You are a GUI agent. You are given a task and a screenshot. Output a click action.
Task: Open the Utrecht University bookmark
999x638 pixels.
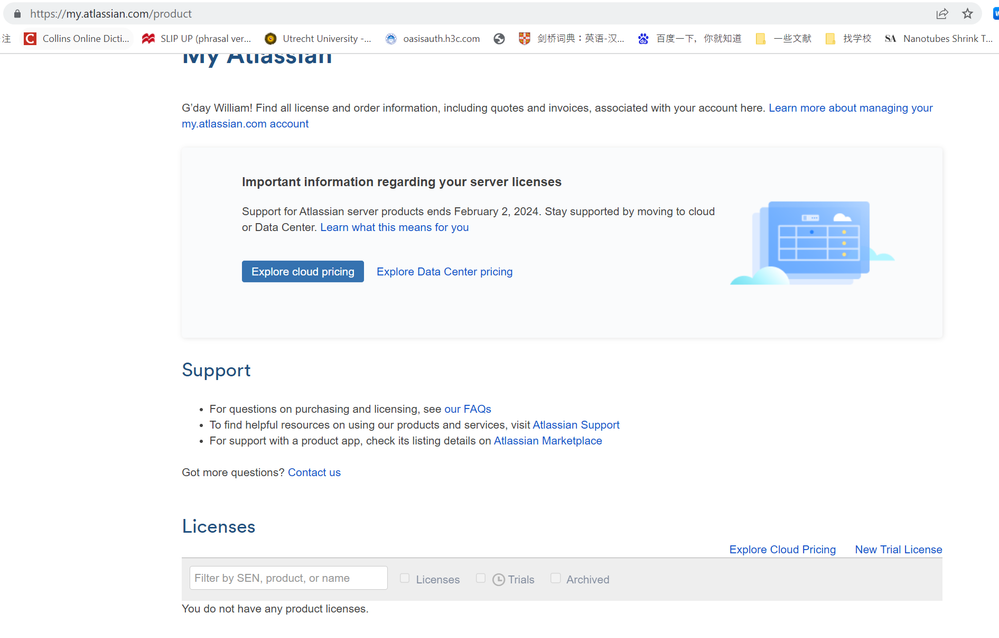tap(317, 38)
